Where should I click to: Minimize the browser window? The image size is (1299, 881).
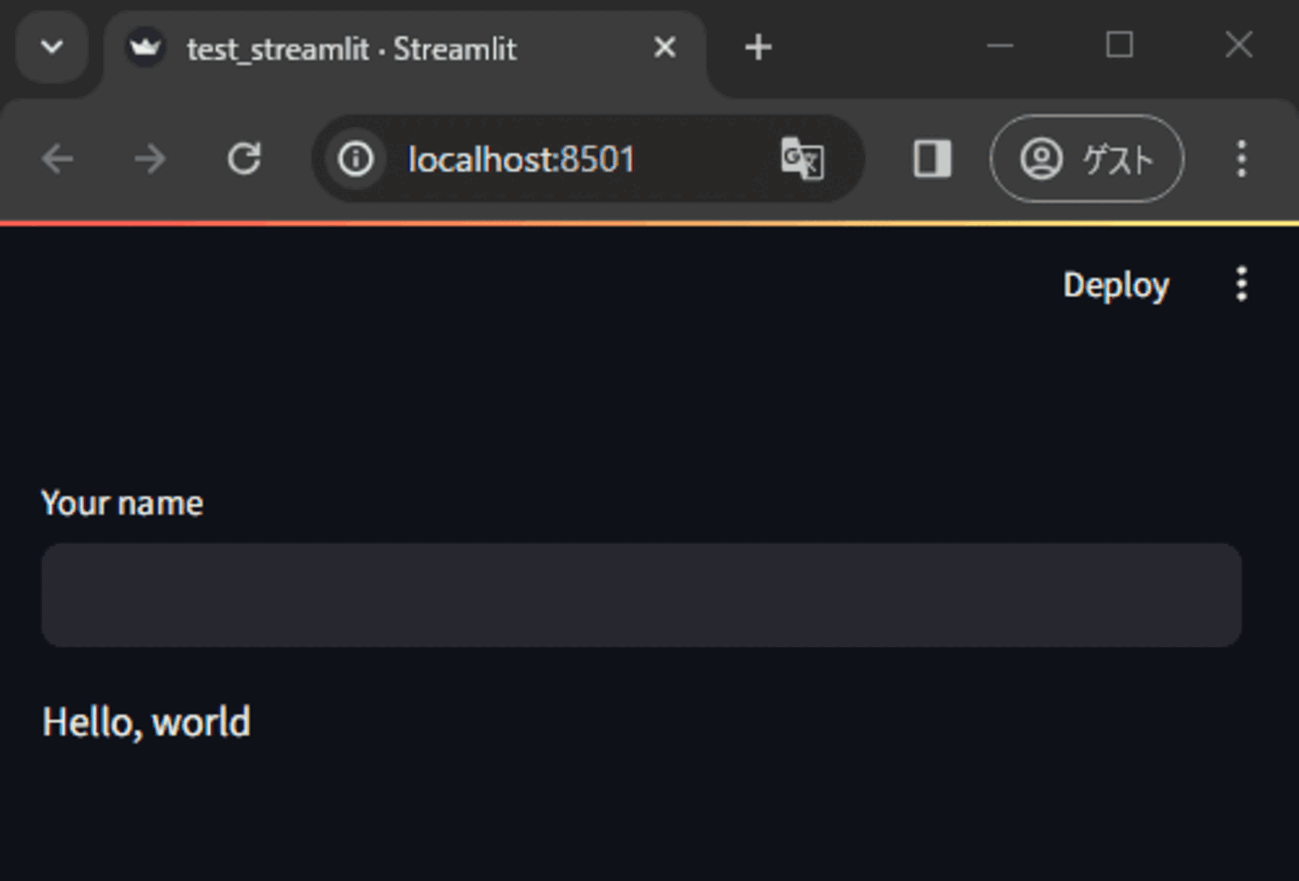click(x=1000, y=46)
